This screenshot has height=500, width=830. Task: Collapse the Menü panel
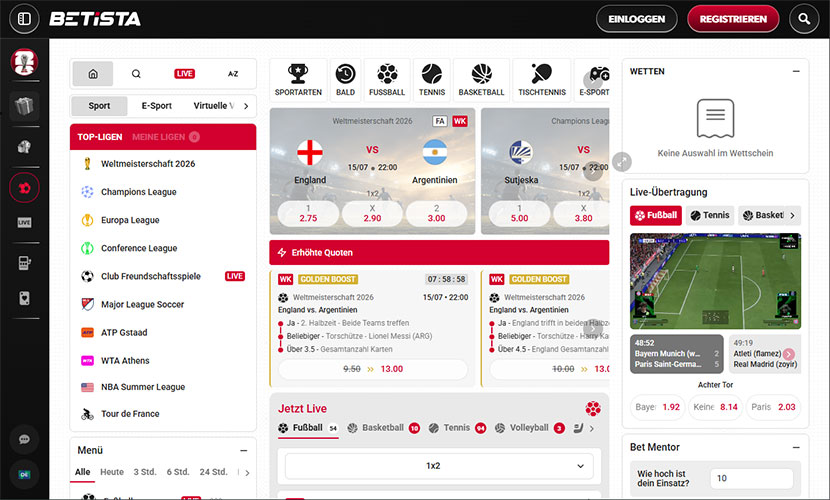[243, 451]
